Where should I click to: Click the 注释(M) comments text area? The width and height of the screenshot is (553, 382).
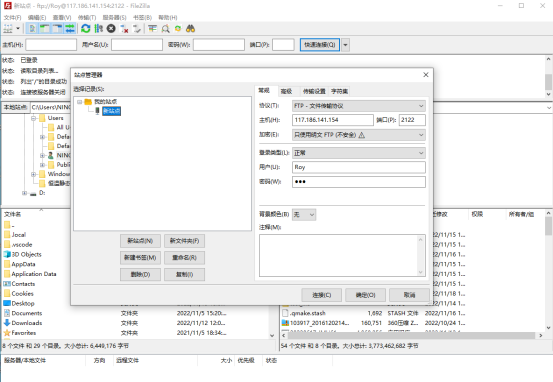(x=342, y=255)
